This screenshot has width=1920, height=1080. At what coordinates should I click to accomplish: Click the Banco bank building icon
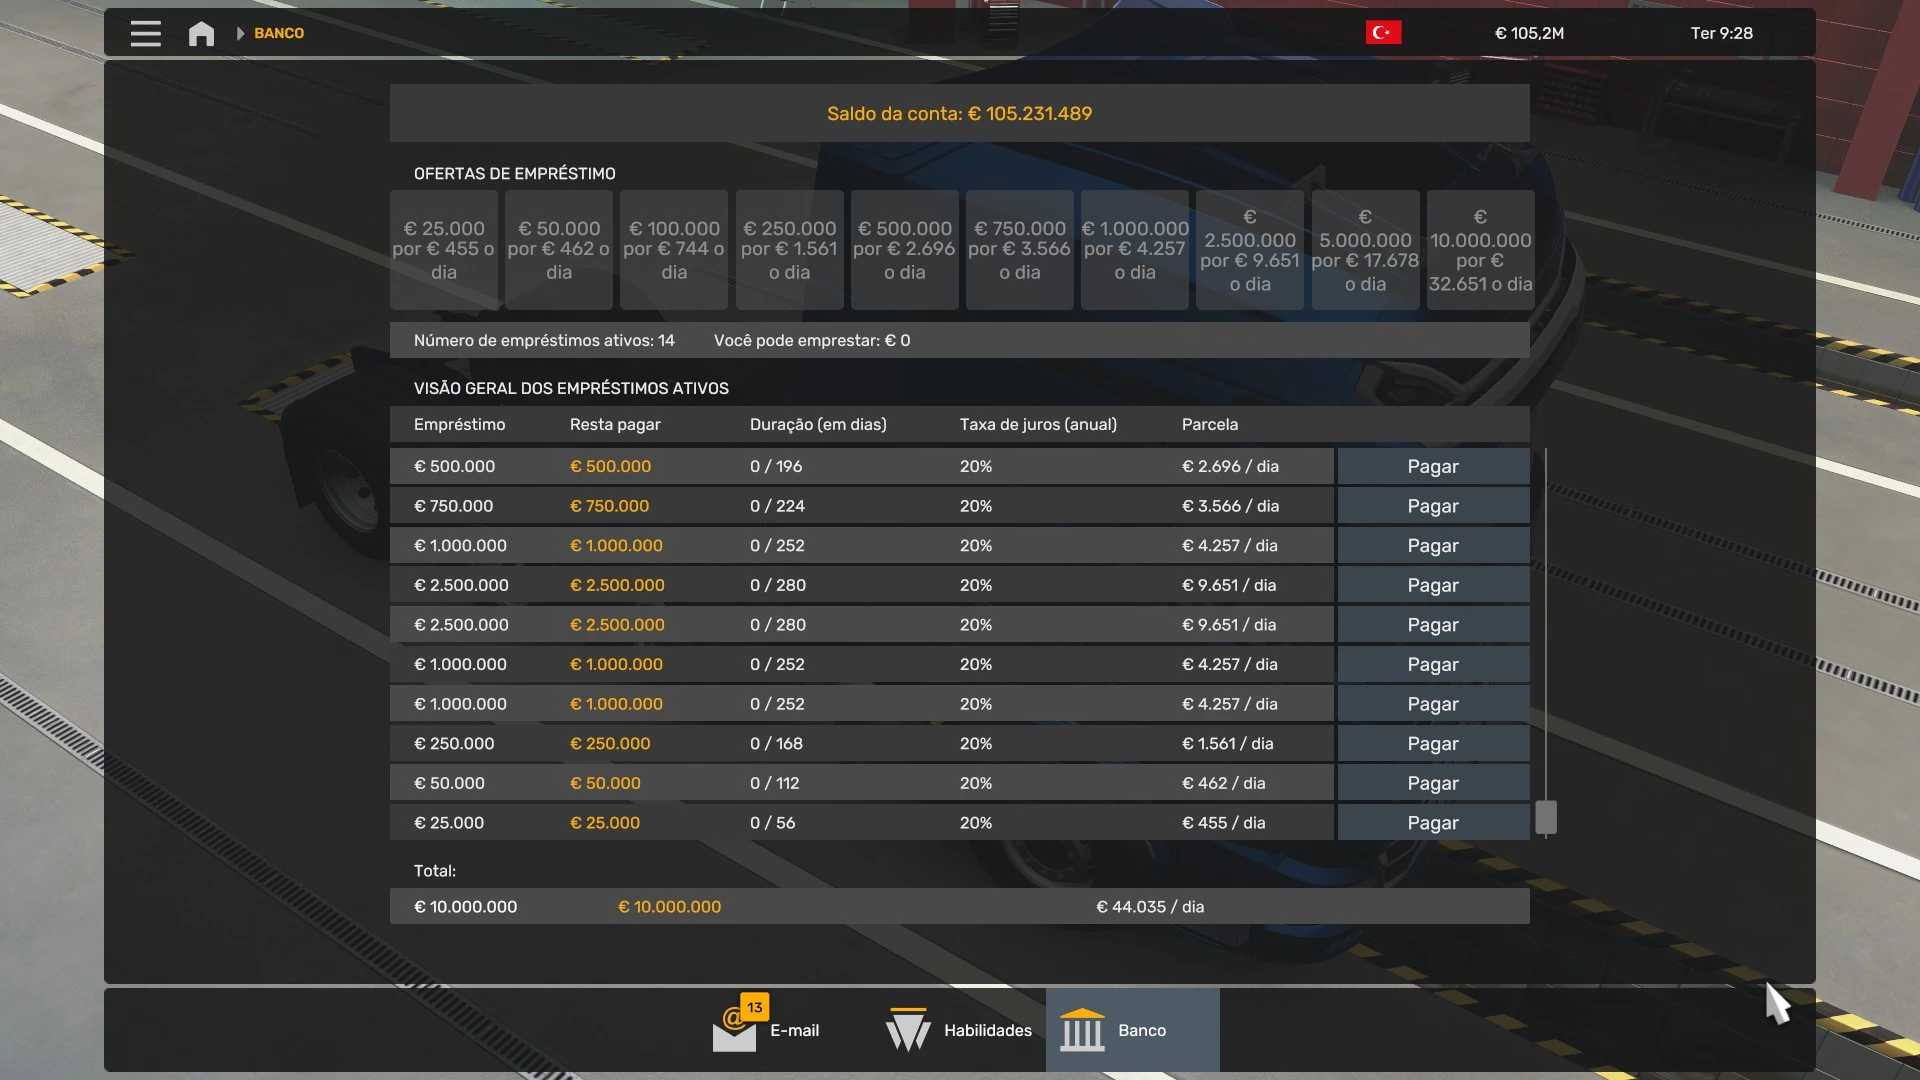pyautogui.click(x=1082, y=1030)
